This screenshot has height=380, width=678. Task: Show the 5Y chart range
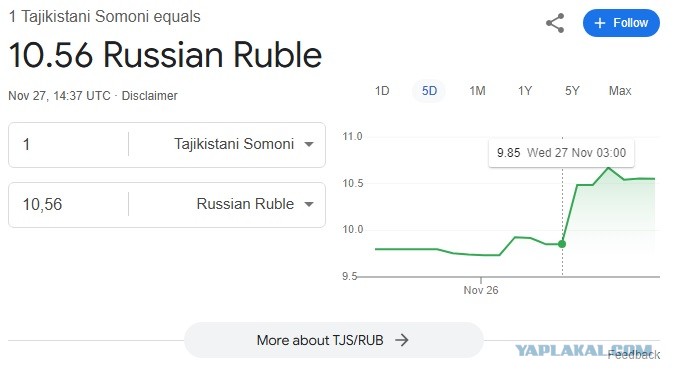[x=572, y=91]
